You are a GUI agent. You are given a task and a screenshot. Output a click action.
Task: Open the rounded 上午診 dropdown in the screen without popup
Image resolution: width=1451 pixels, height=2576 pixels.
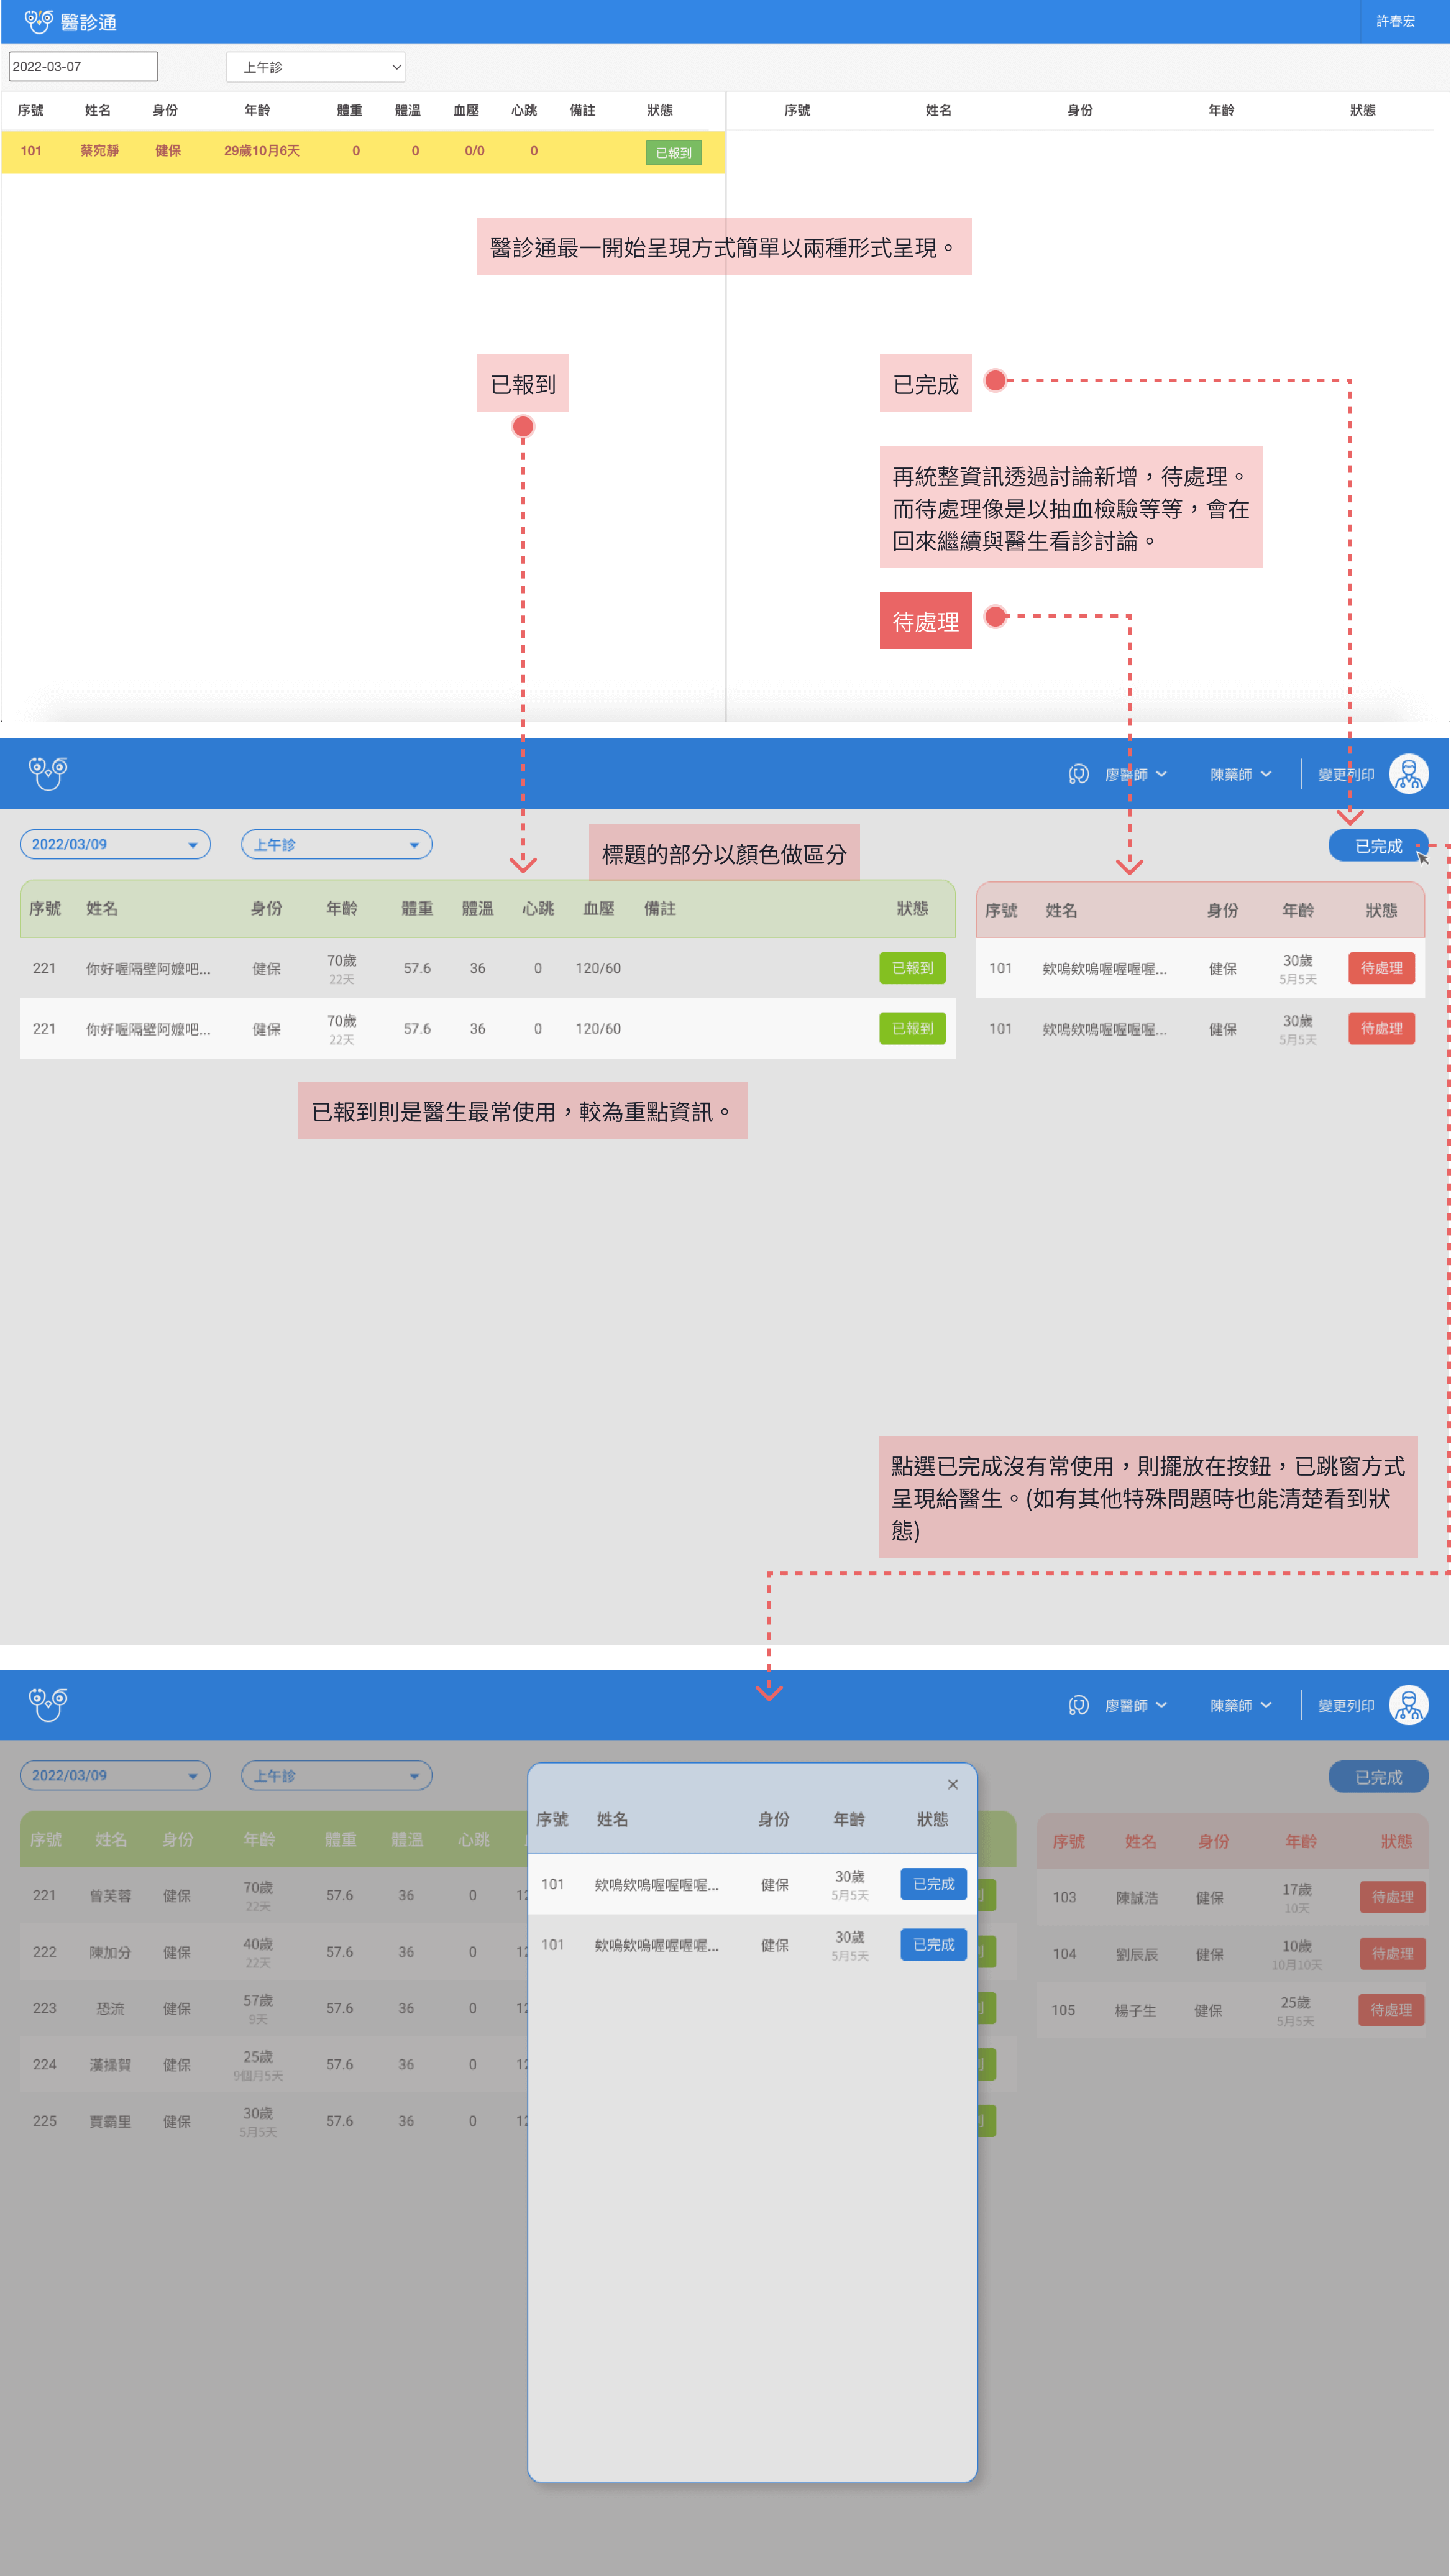coord(336,844)
